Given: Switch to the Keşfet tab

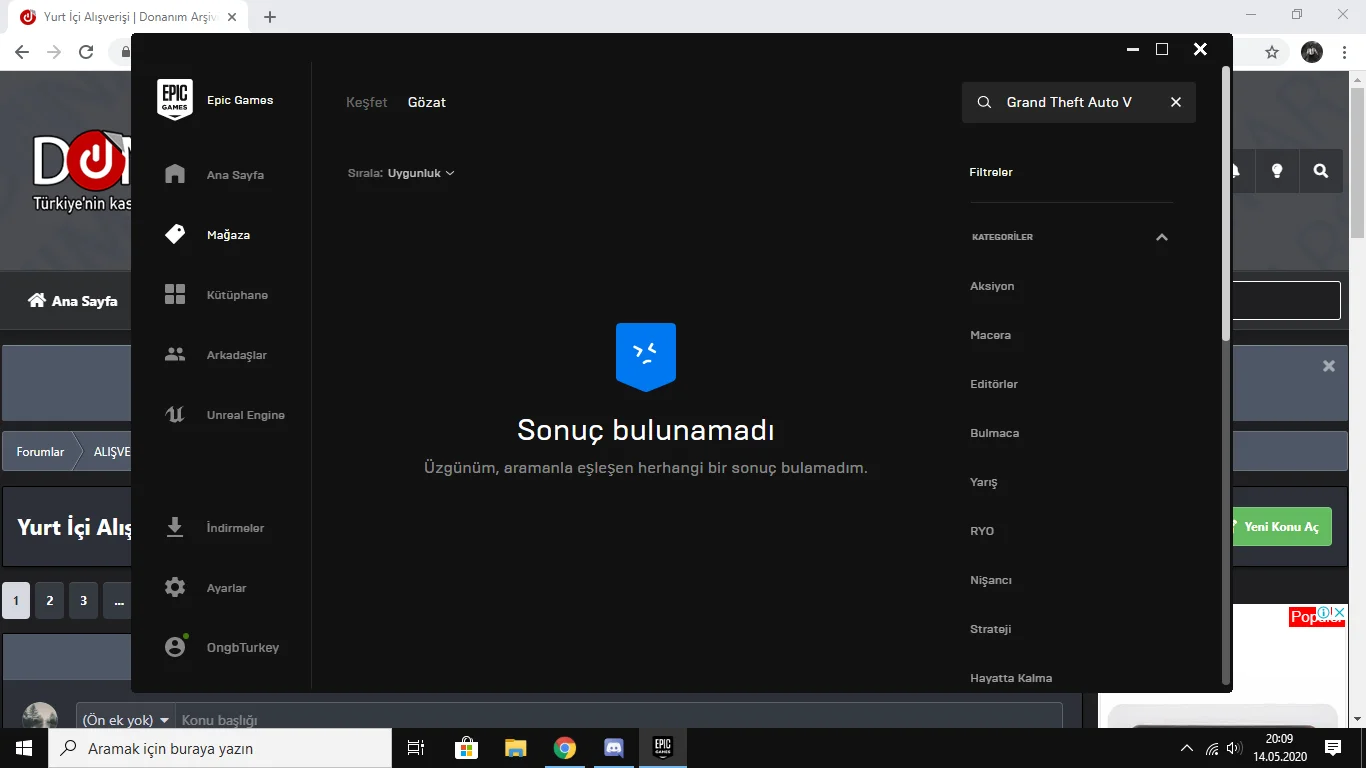Looking at the screenshot, I should point(366,101).
